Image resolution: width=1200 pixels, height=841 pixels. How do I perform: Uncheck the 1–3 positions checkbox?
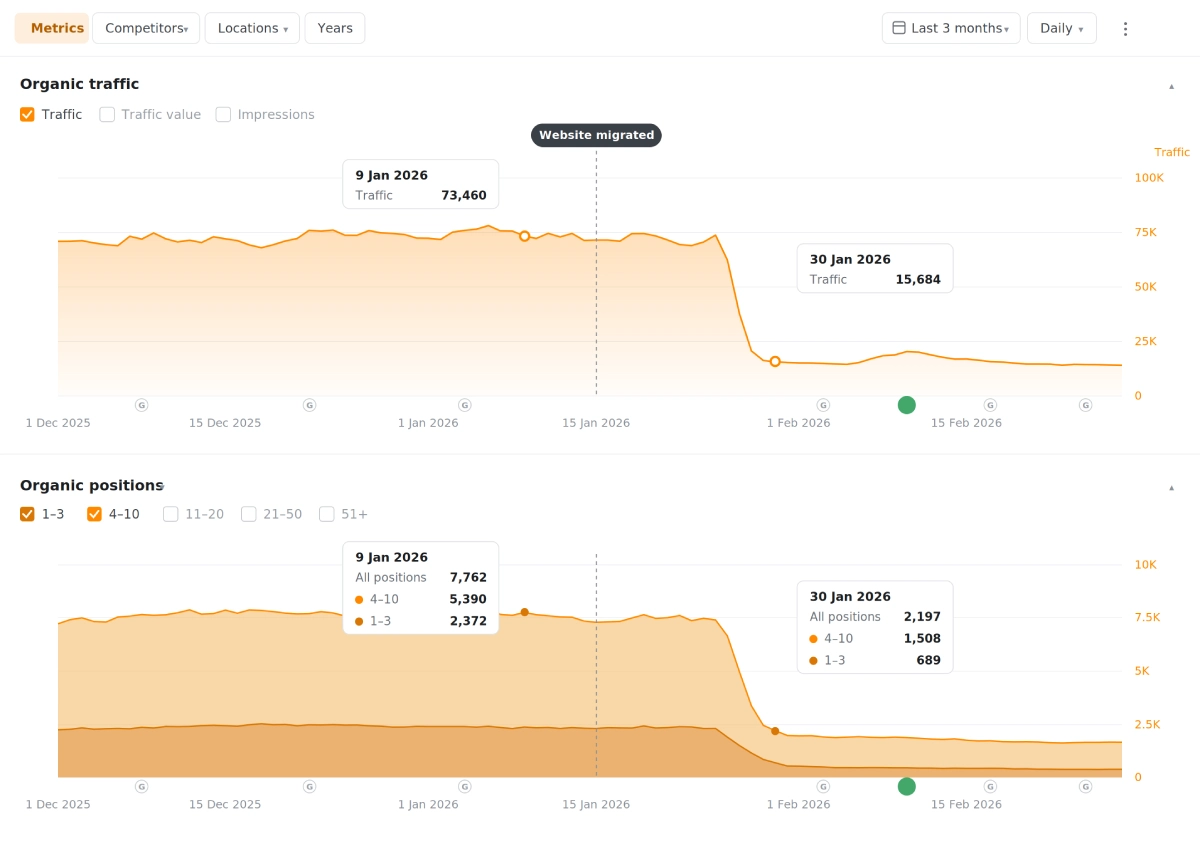[x=27, y=514]
